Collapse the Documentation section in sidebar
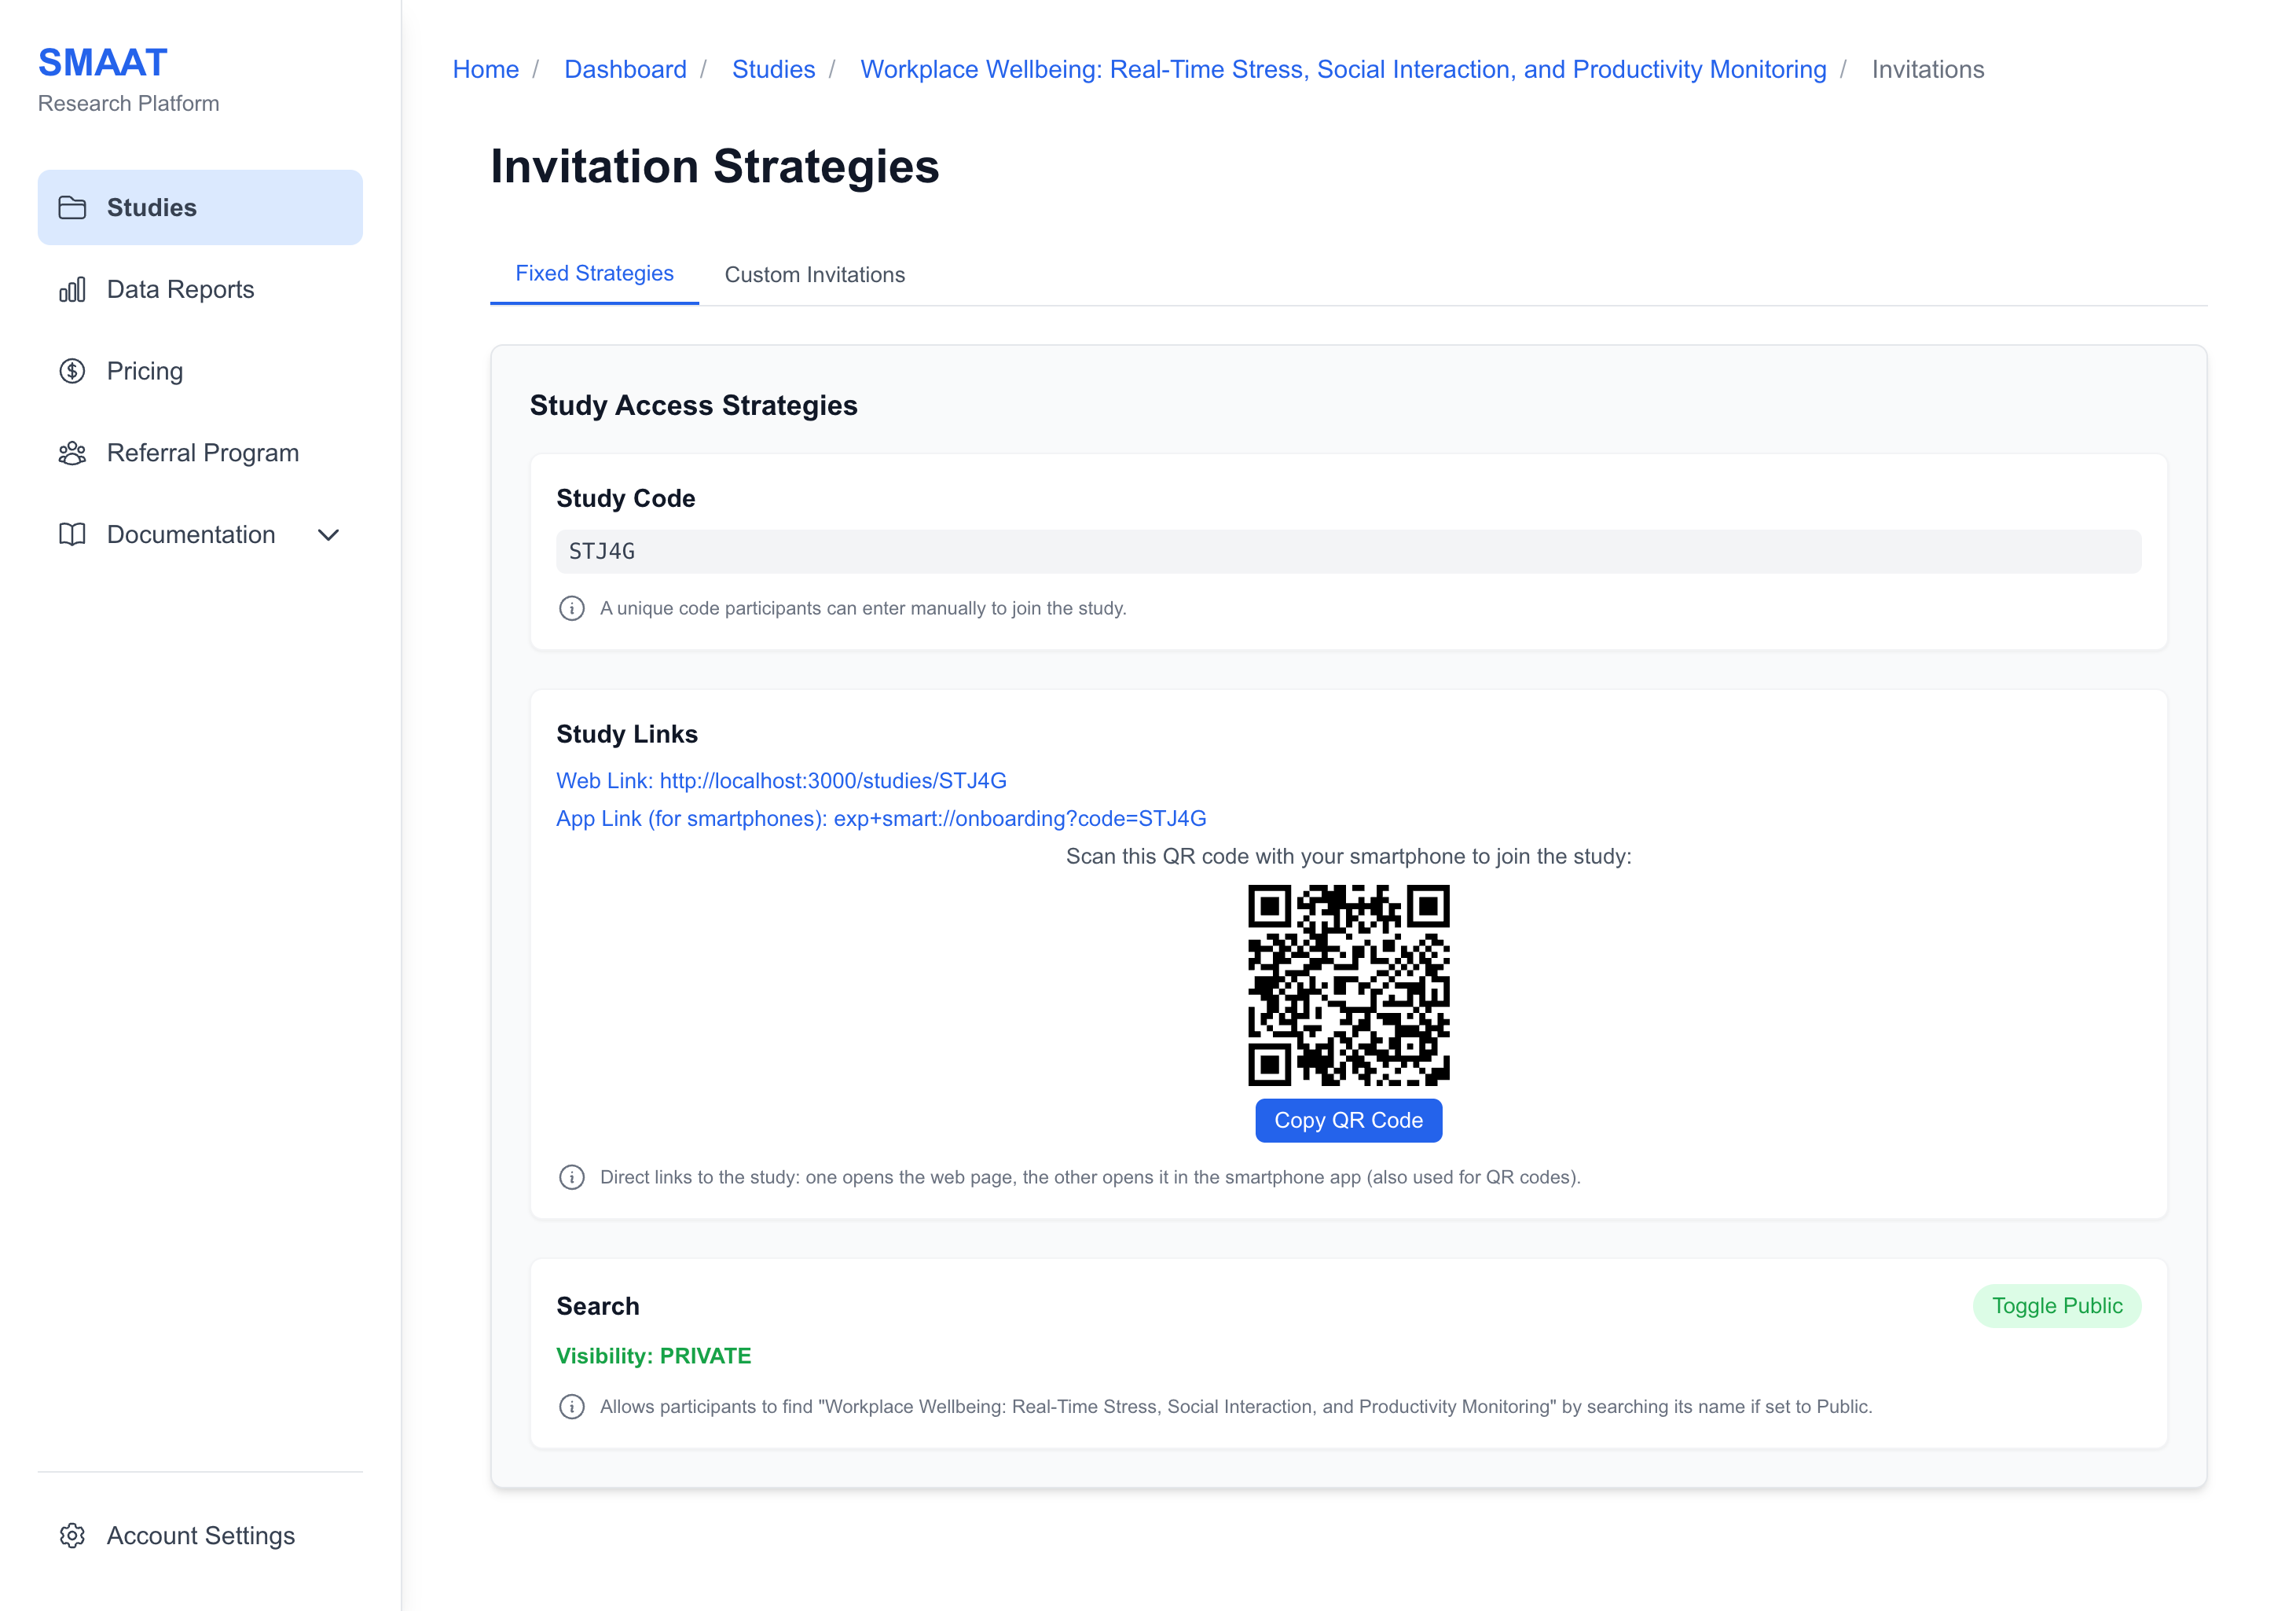 (330, 535)
